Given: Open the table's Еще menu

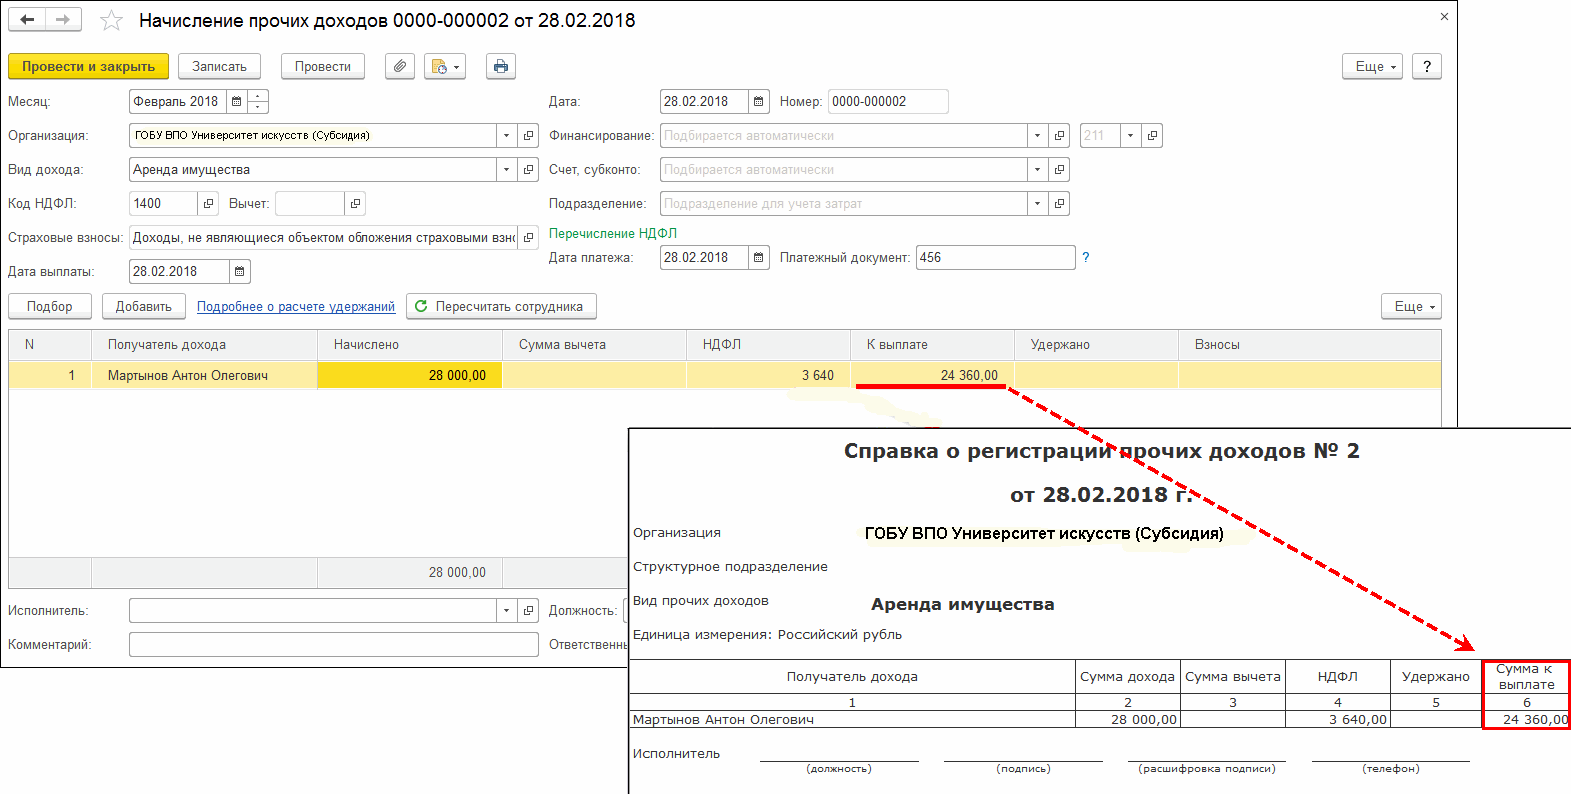Looking at the screenshot, I should click(x=1412, y=307).
